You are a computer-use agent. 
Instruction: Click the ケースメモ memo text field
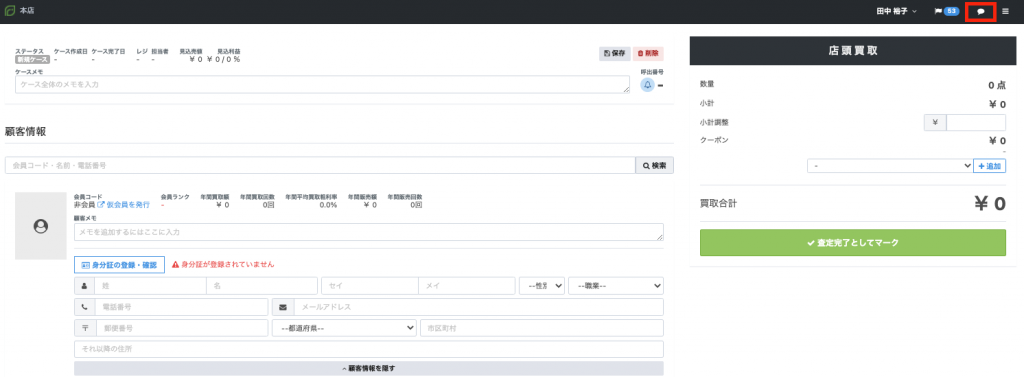coord(323,84)
